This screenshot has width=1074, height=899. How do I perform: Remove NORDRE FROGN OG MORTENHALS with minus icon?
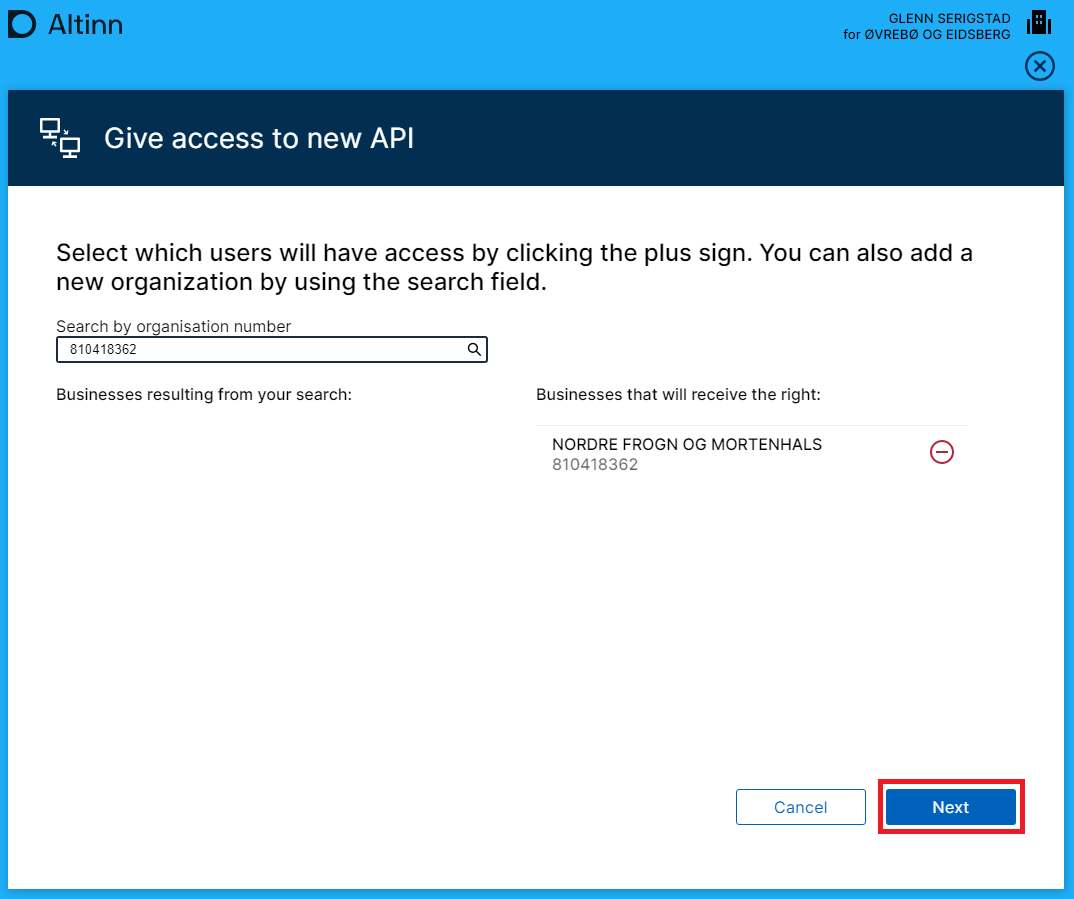tap(942, 452)
